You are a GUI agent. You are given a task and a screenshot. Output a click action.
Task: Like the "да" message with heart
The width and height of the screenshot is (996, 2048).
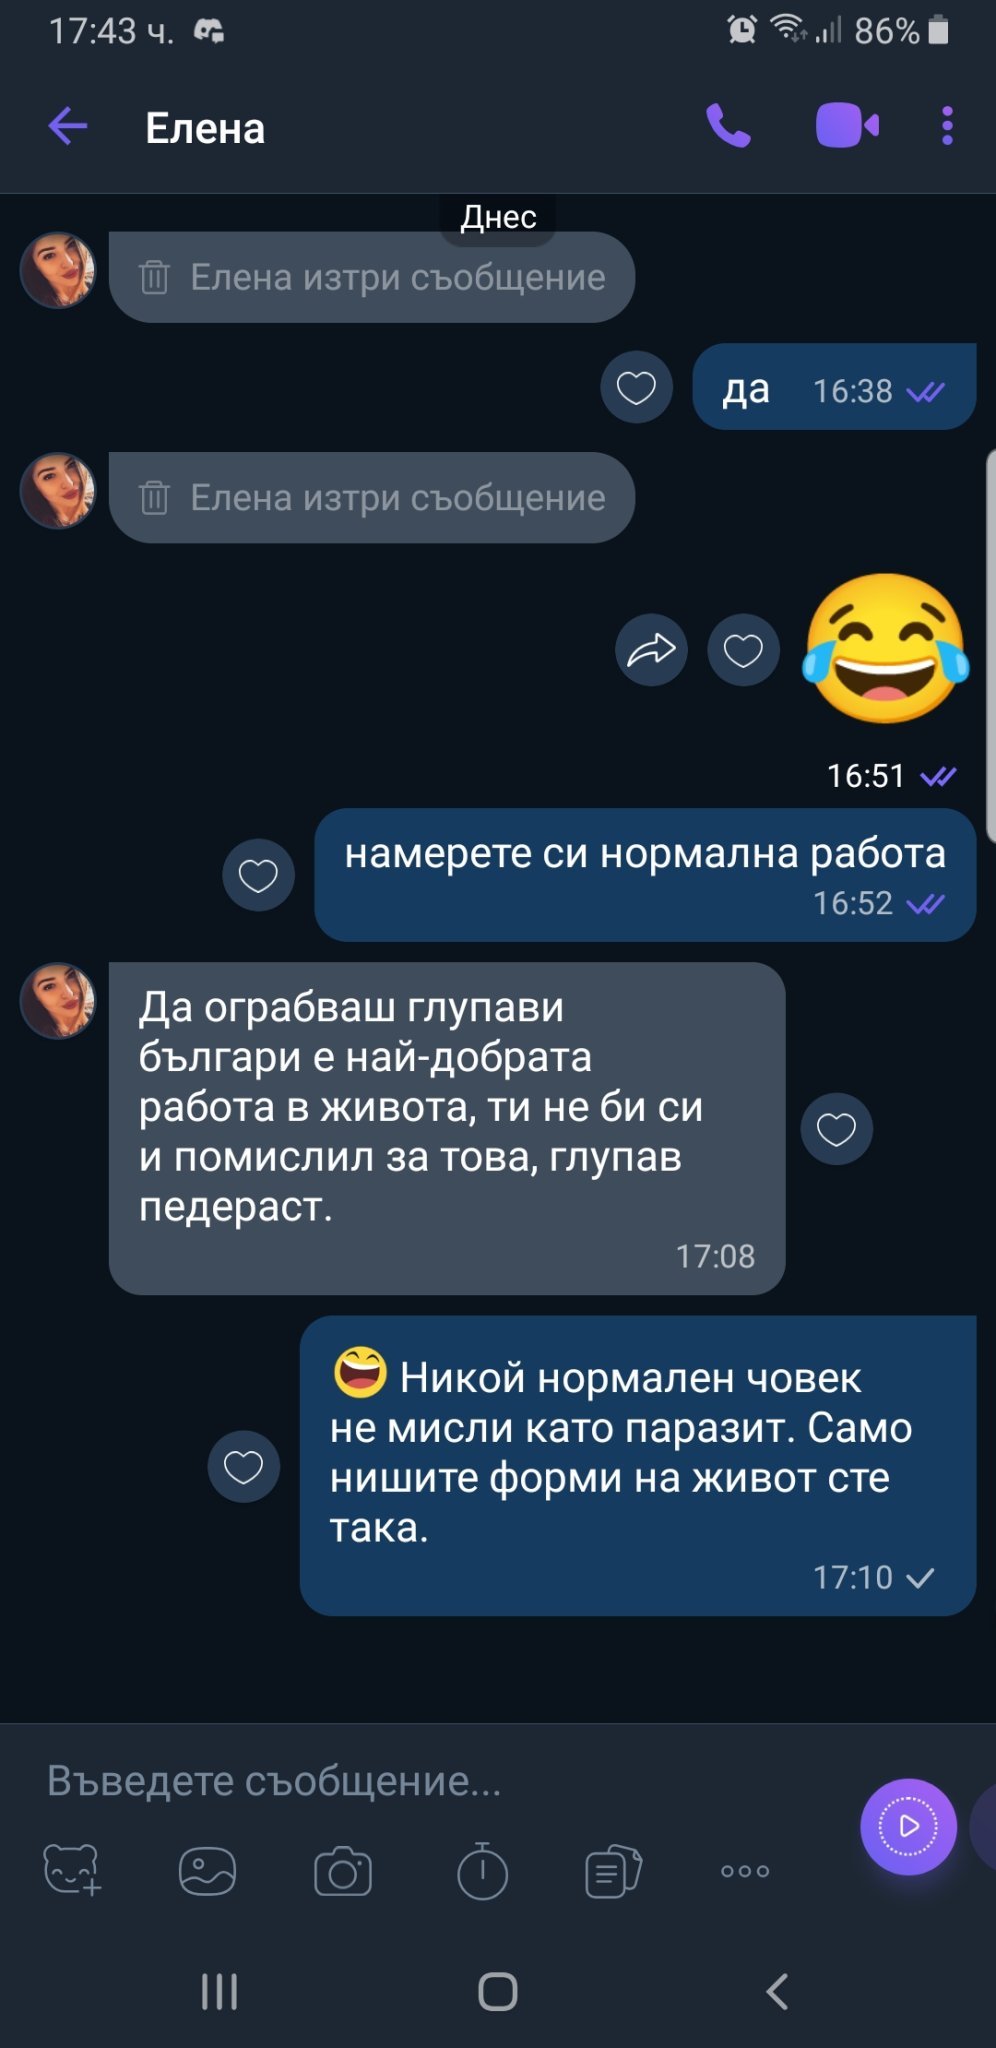[x=636, y=387]
